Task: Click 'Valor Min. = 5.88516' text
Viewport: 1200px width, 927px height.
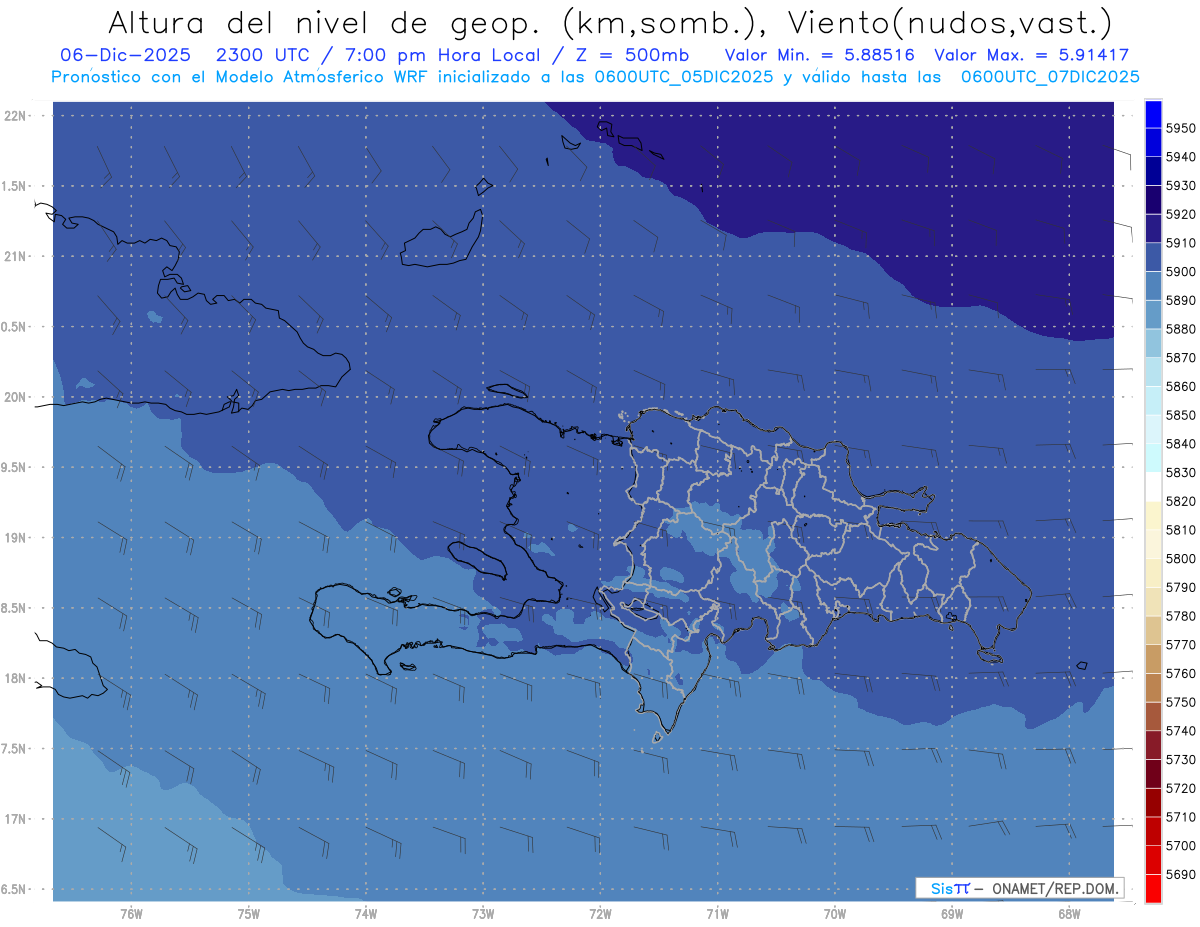Action: point(819,55)
